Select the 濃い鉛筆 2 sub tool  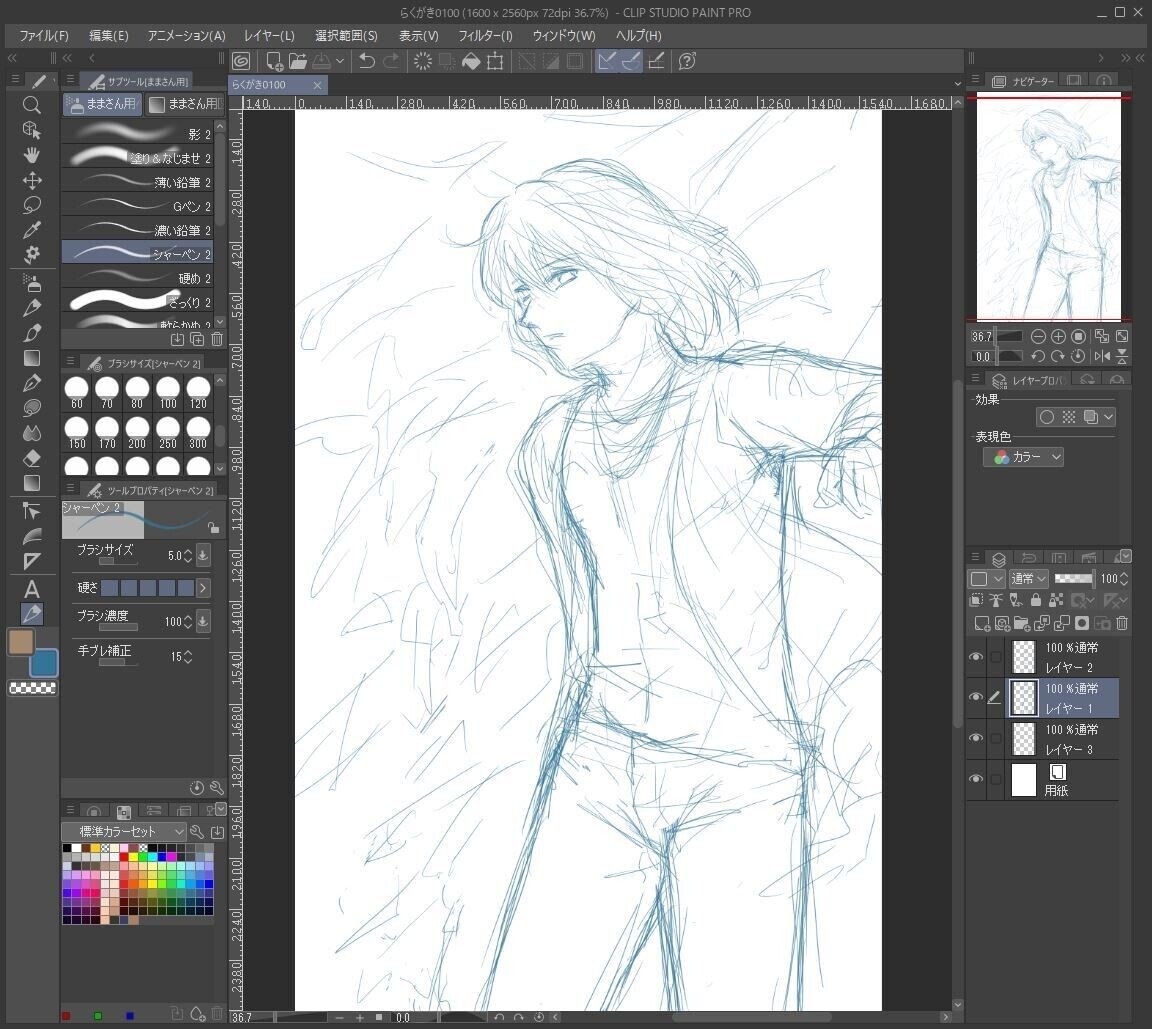[137, 230]
